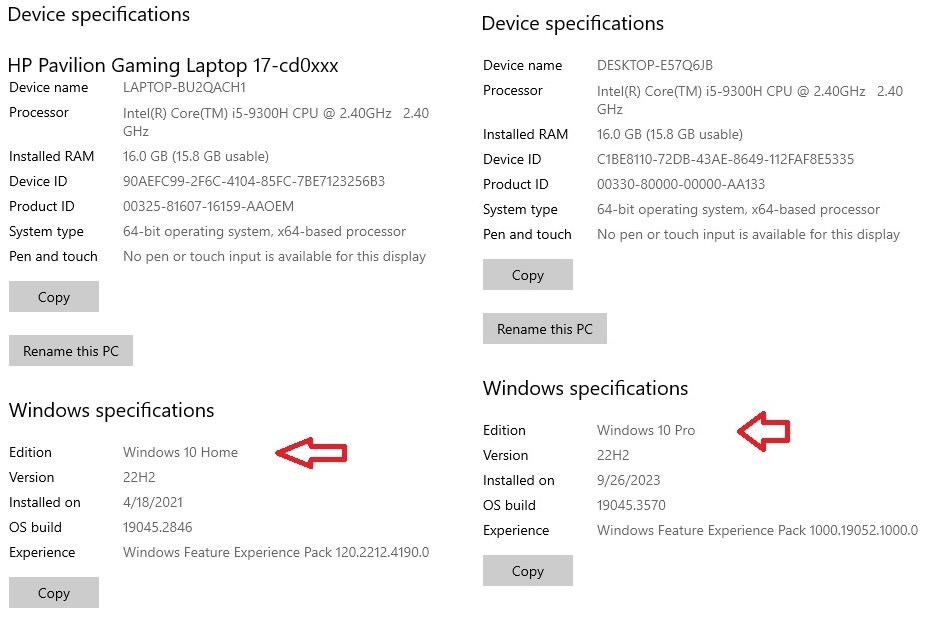Click the Windows 10 Pro edition value
The height and width of the screenshot is (618, 934).
(x=646, y=430)
